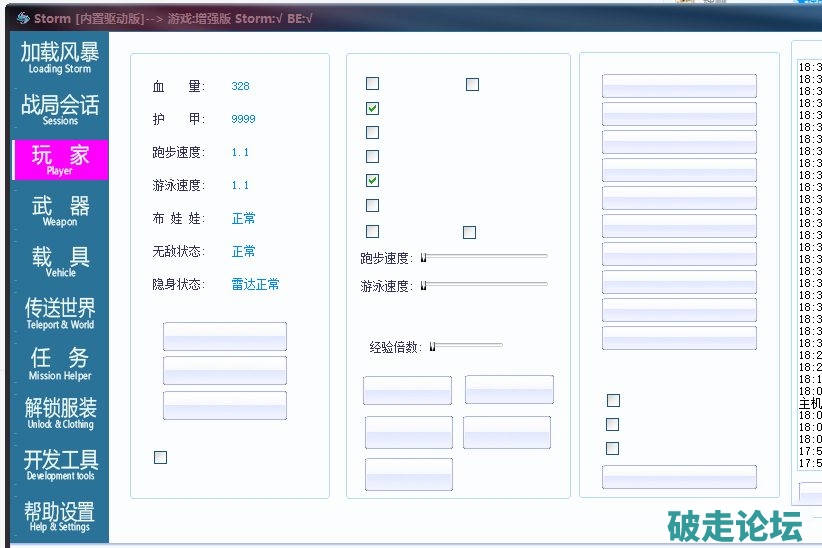
Task: Click the 正常 status of 布娃娃
Action: (243, 218)
